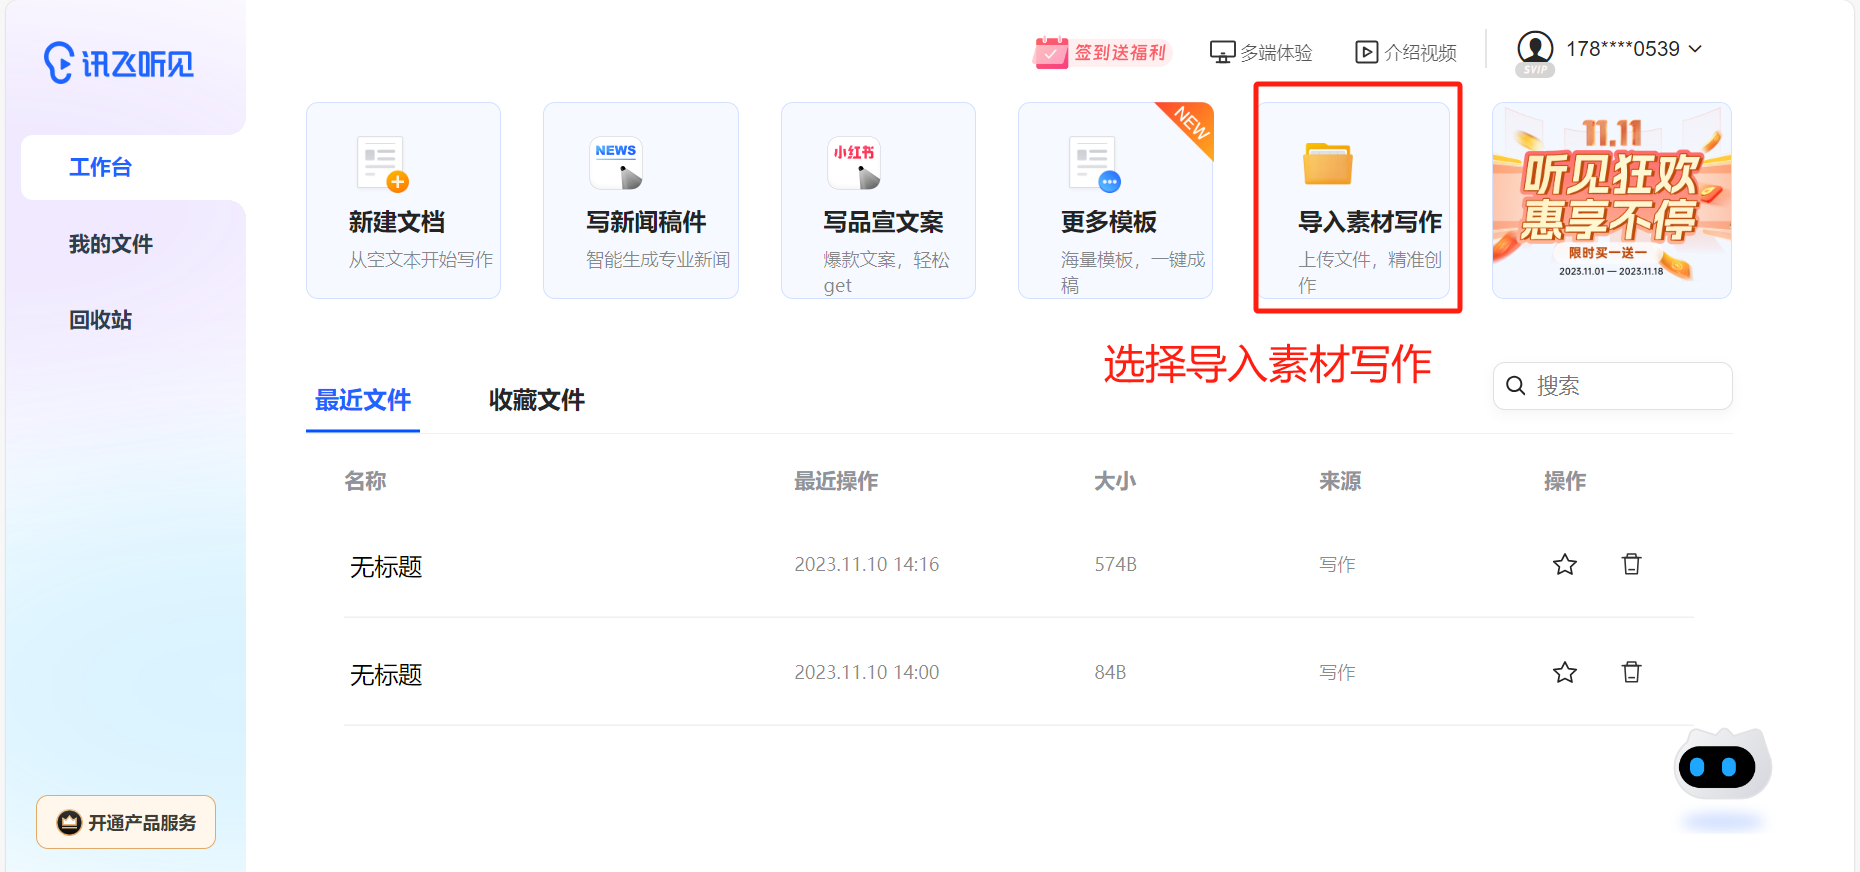Open the 更多模板 templates card

1115,200
